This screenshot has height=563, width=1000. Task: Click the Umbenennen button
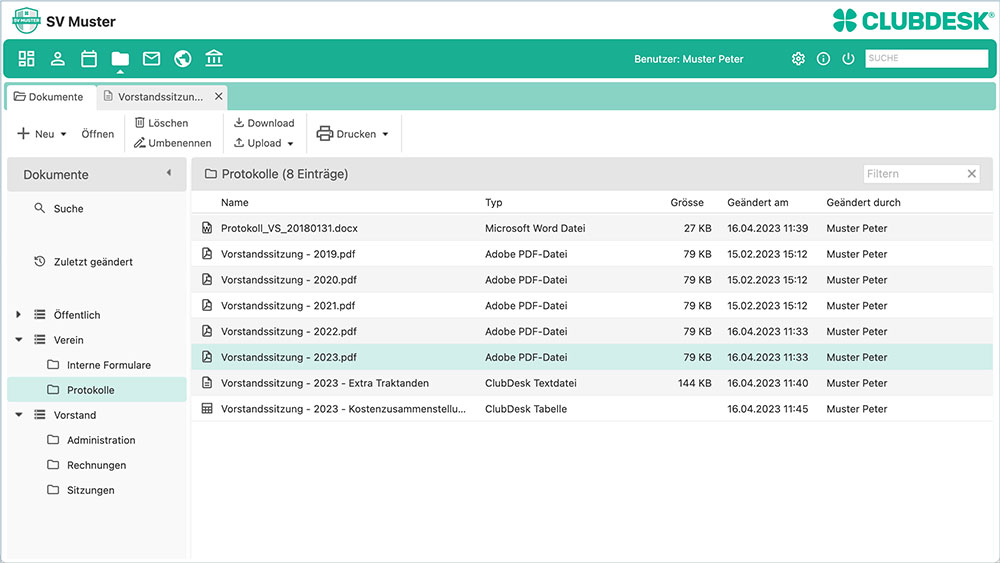[172, 143]
